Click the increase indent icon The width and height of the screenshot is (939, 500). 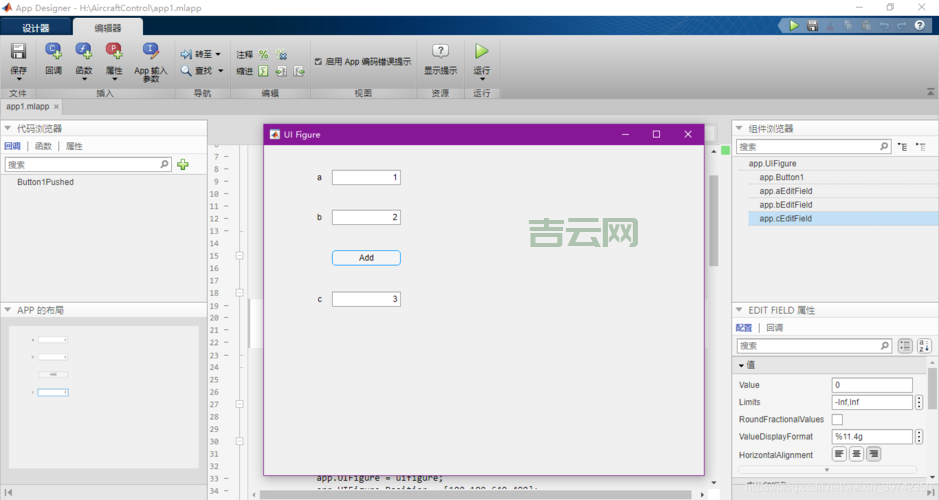281,71
